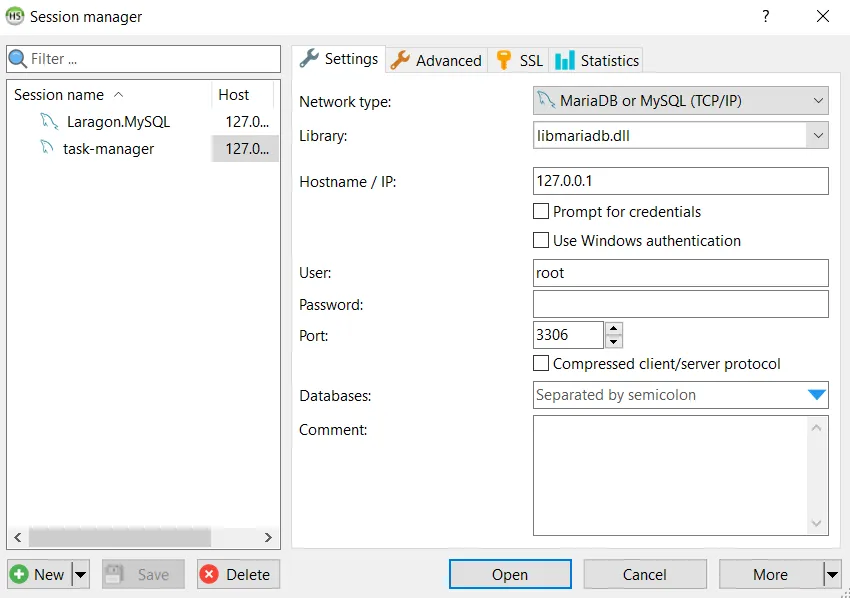This screenshot has width=850, height=598.
Task: Click the orange wrench icon on Advanced tab
Action: coord(400,60)
